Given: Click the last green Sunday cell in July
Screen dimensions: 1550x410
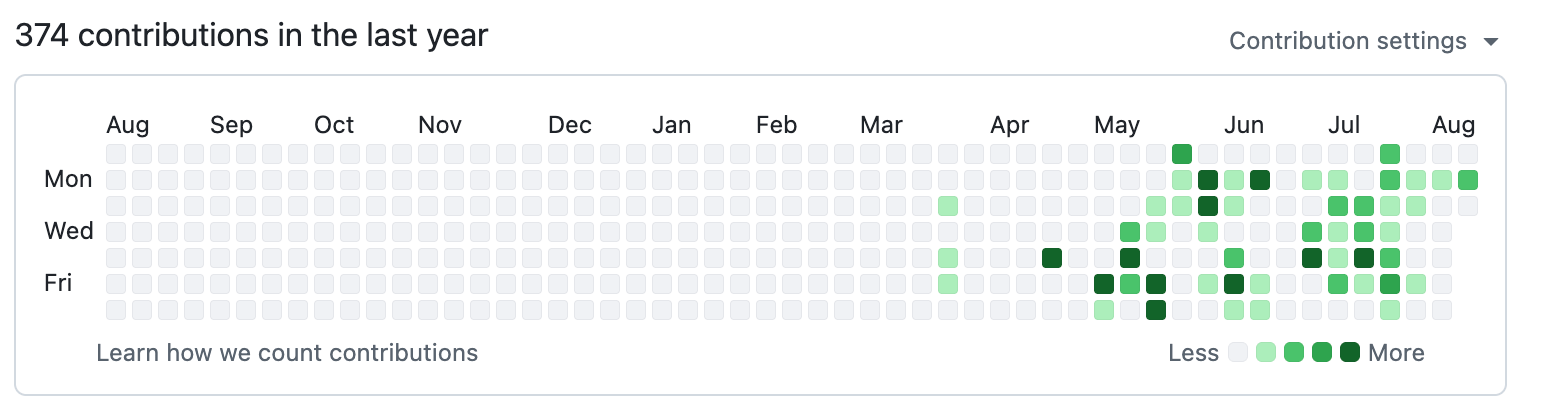Looking at the screenshot, I should (x=1390, y=154).
